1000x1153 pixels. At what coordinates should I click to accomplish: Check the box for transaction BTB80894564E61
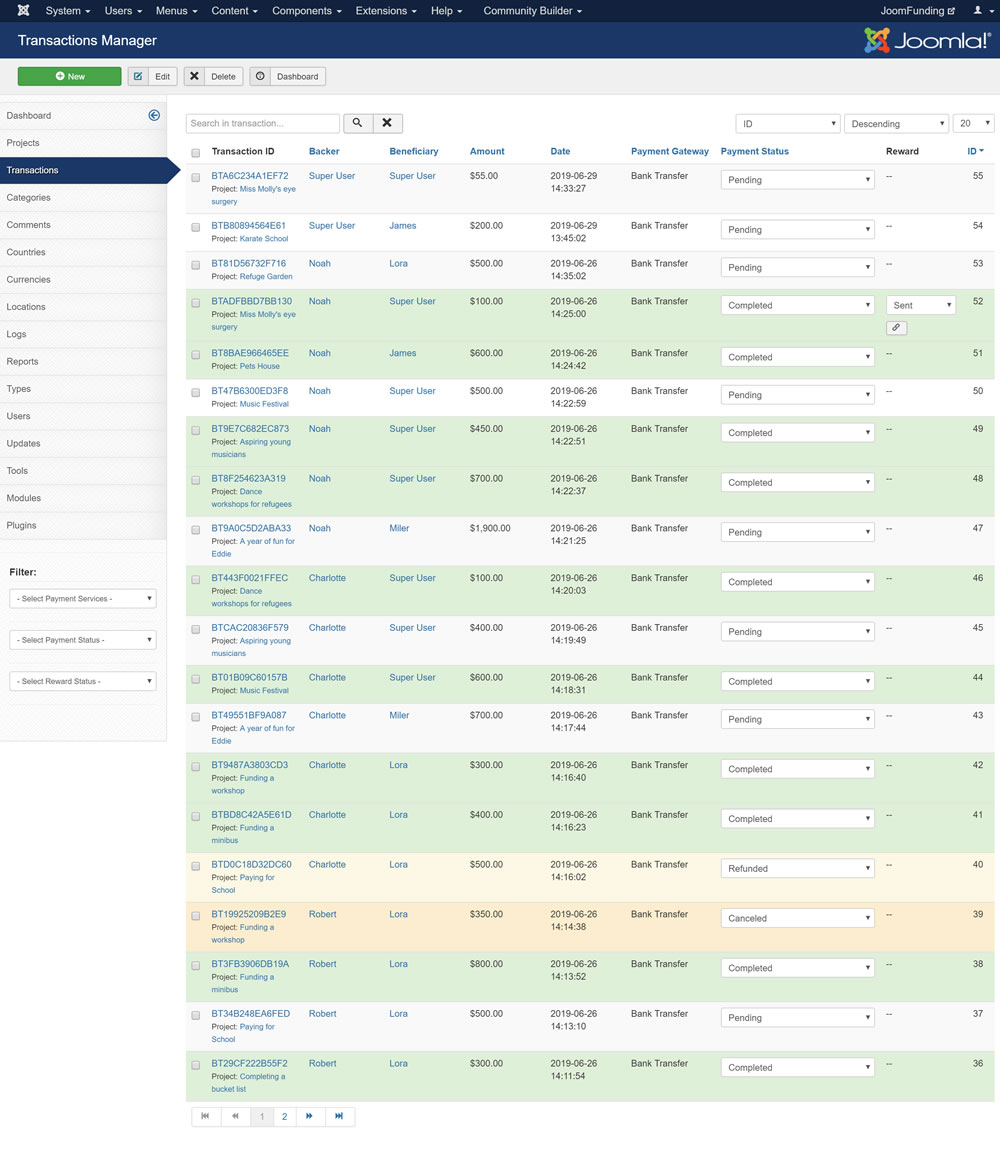point(196,227)
